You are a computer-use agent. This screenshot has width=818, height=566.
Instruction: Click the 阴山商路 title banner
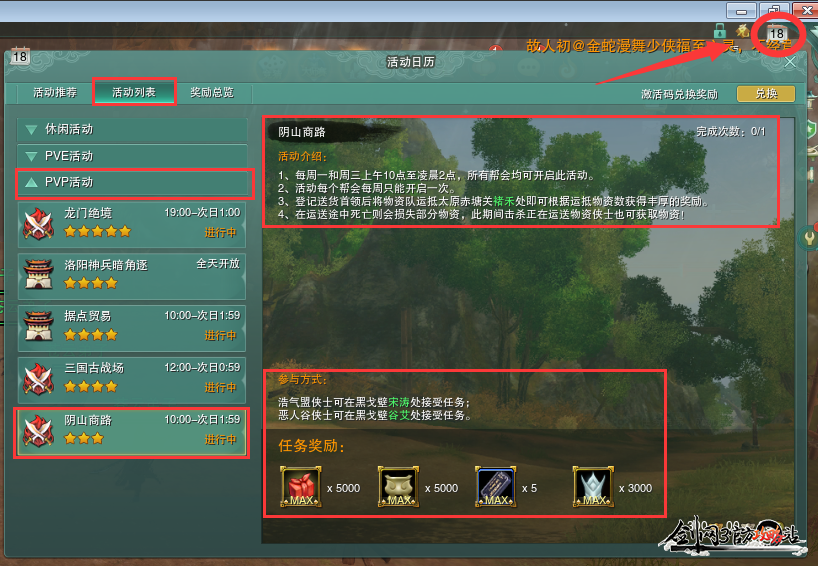(334, 133)
